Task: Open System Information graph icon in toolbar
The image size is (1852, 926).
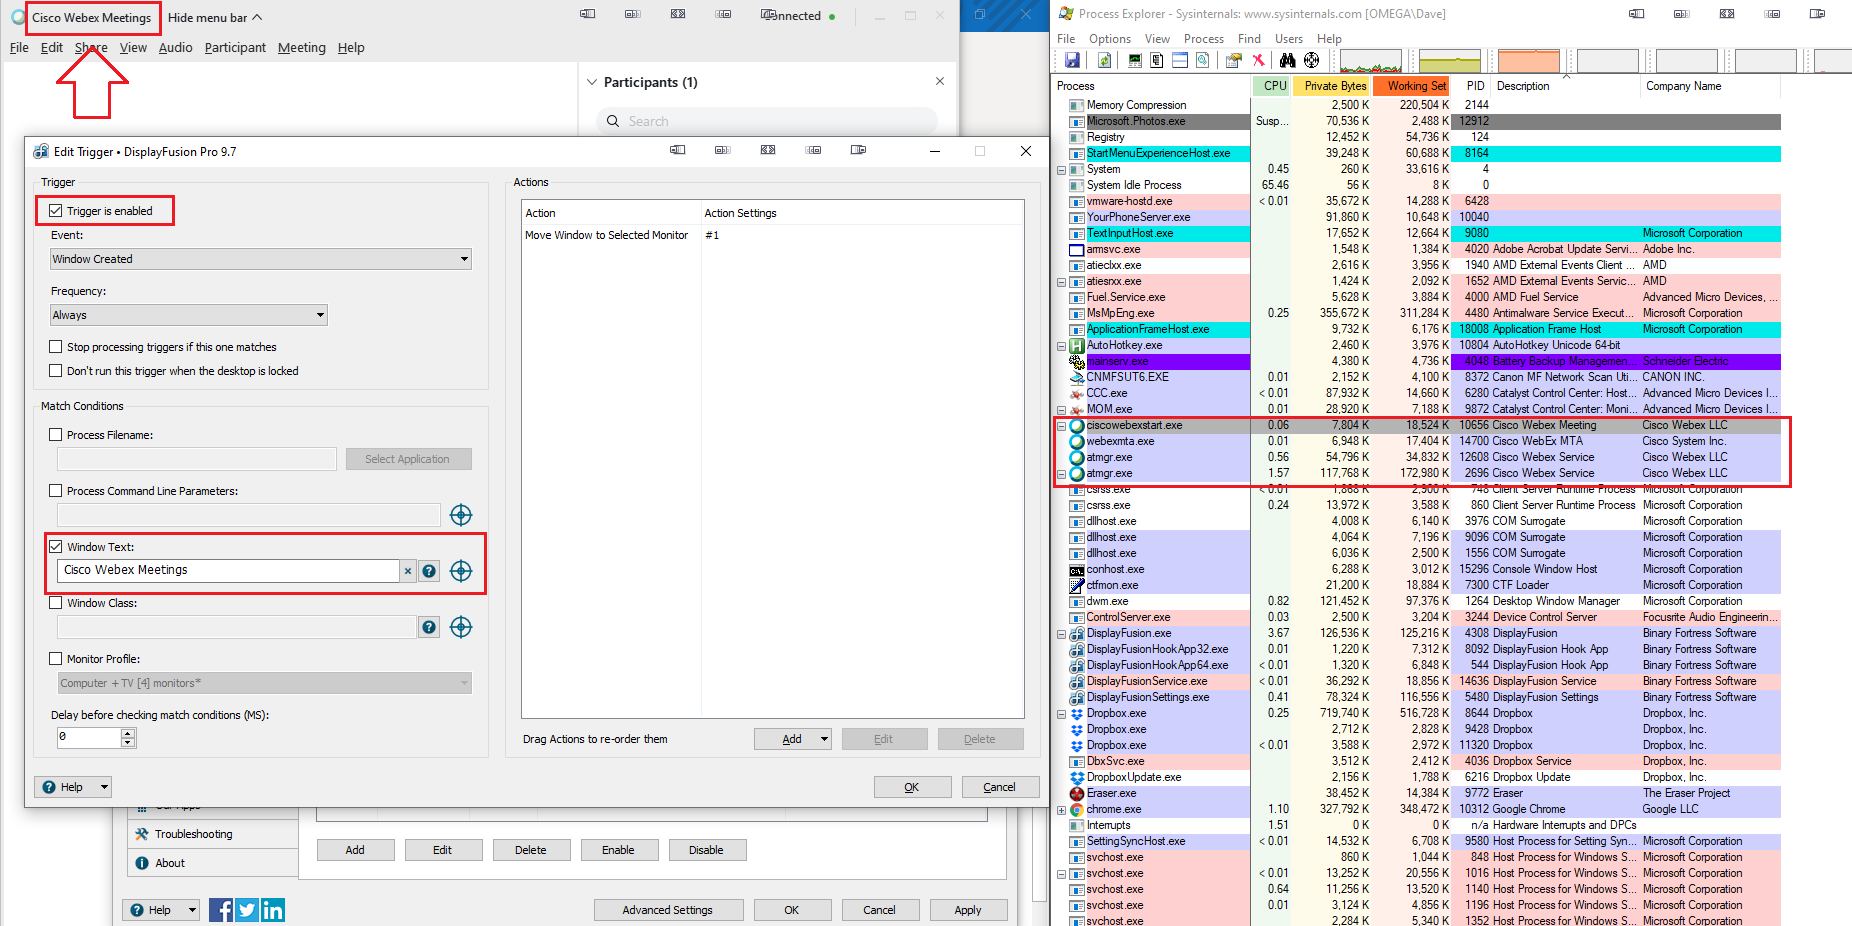Action: 1134,60
